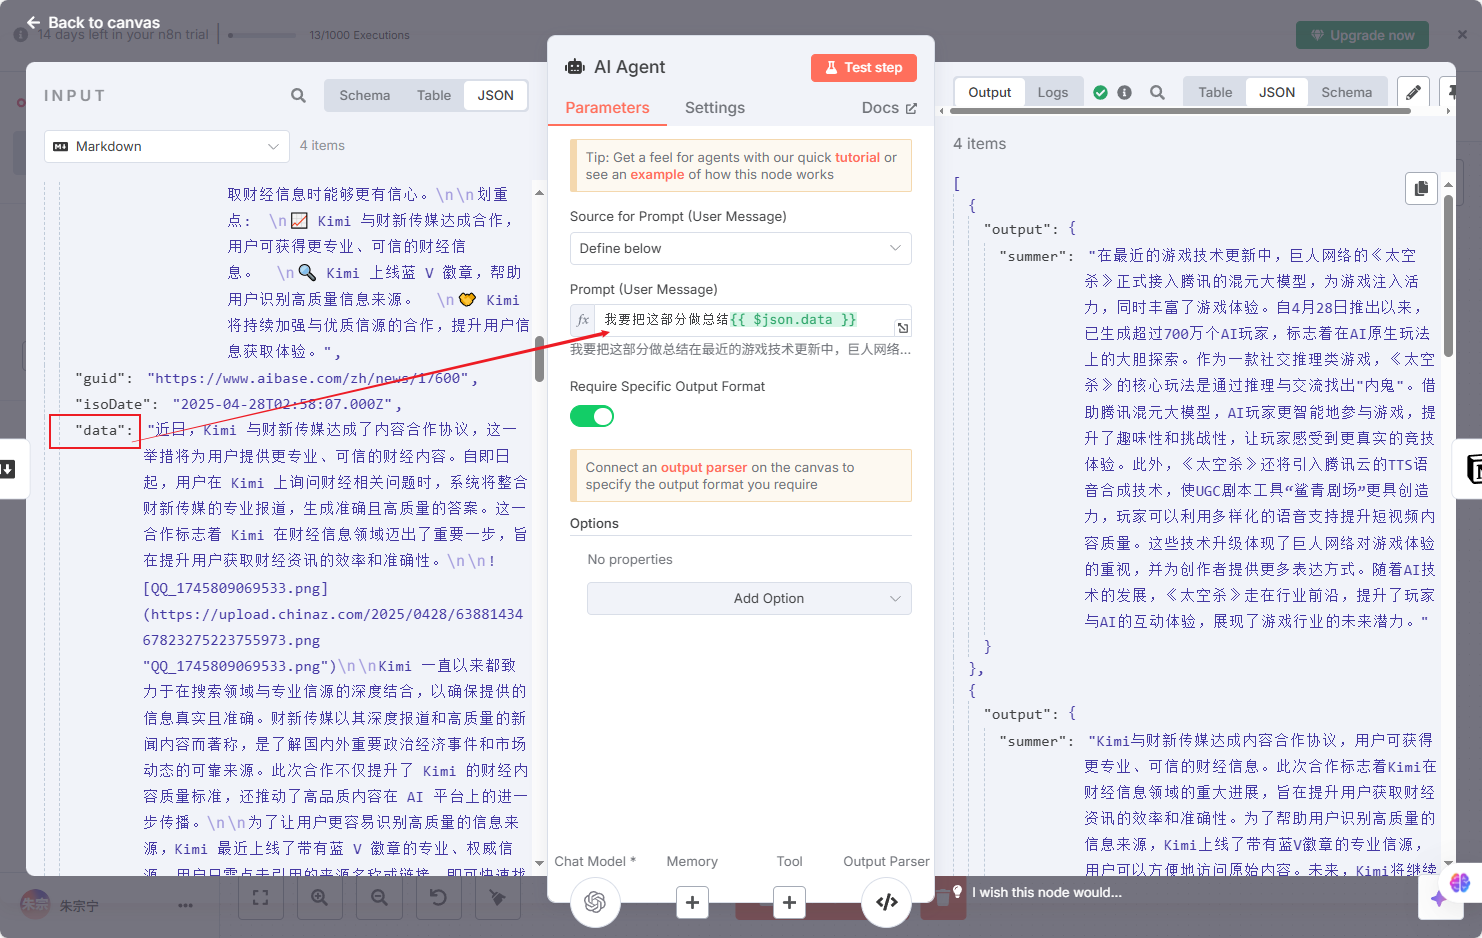Copy the output JSON to clipboard

click(x=1421, y=188)
